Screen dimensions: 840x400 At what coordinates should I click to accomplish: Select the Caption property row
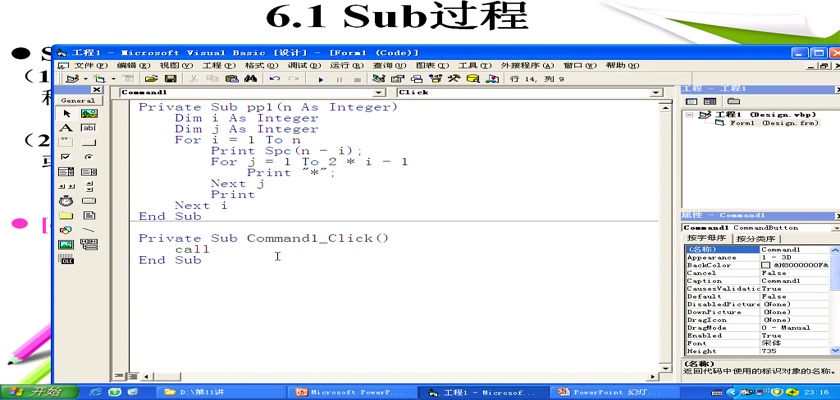tap(759, 281)
